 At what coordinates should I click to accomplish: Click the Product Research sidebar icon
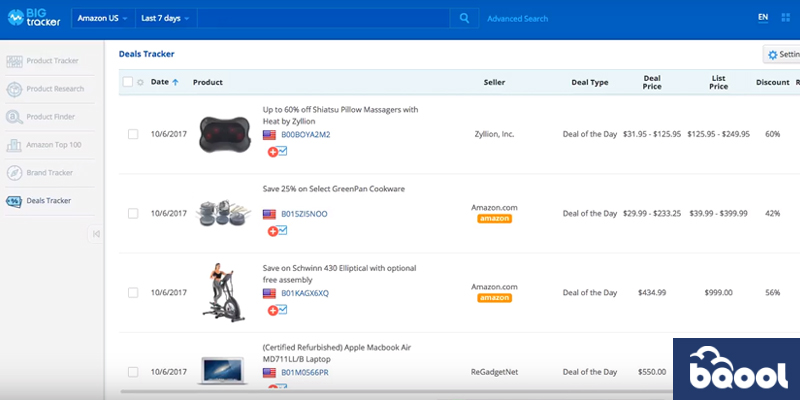pyautogui.click(x=14, y=89)
